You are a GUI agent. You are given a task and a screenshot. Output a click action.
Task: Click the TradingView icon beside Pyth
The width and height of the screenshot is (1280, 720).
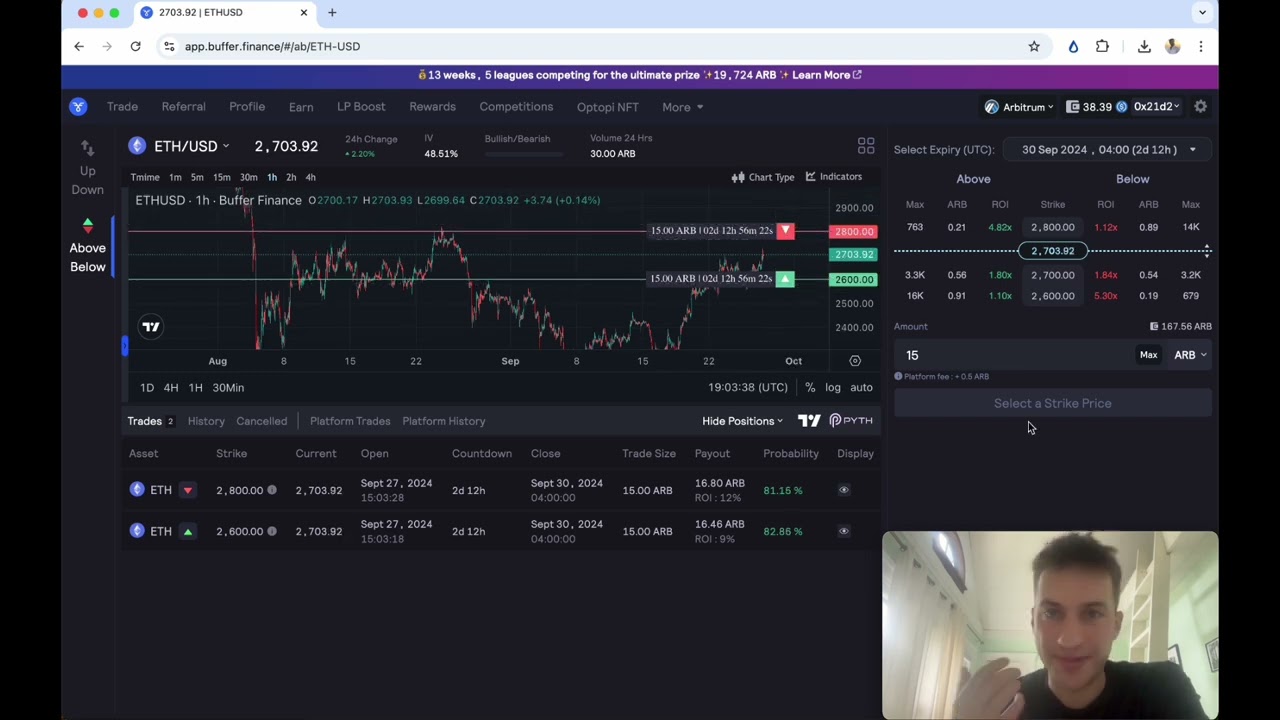[x=809, y=421]
